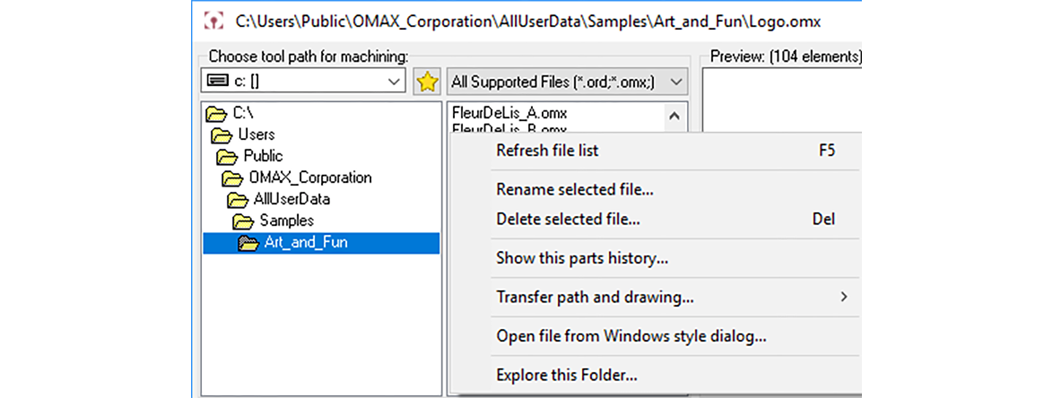Select the AllUserData folder
The image size is (1050, 398).
pos(279,199)
